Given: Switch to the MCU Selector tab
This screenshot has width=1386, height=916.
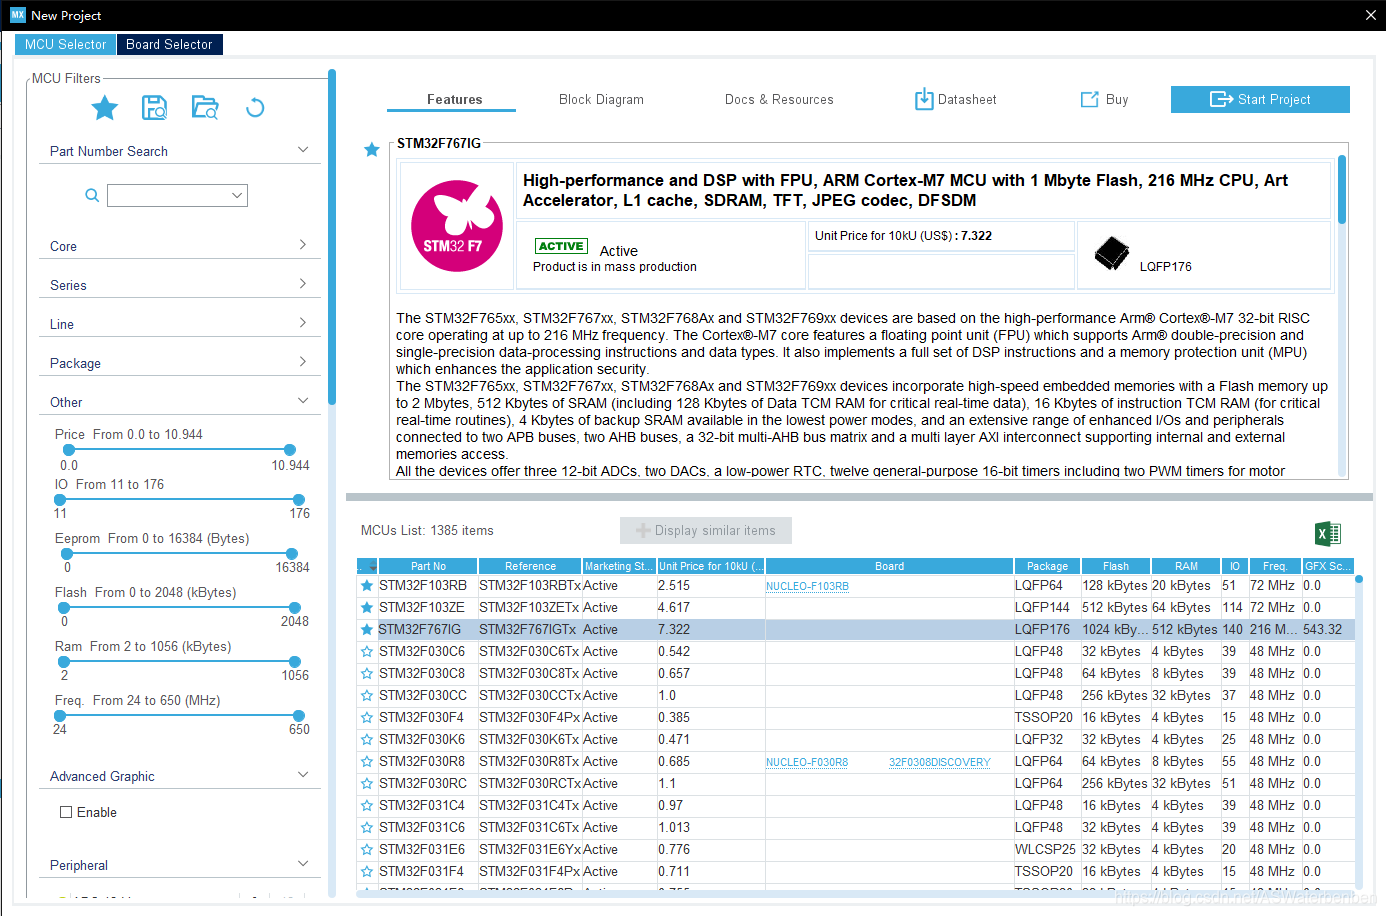Looking at the screenshot, I should click(65, 44).
